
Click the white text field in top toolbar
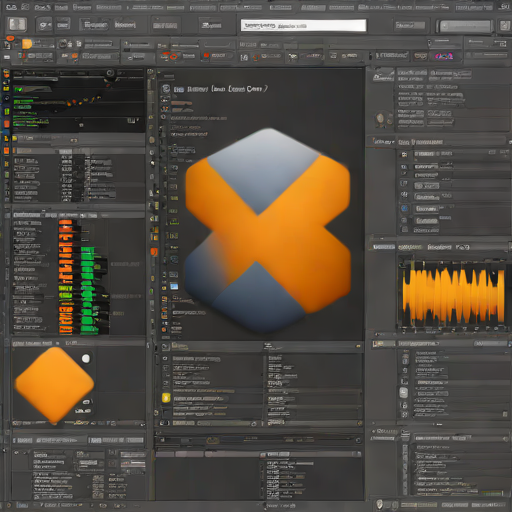click(x=303, y=25)
